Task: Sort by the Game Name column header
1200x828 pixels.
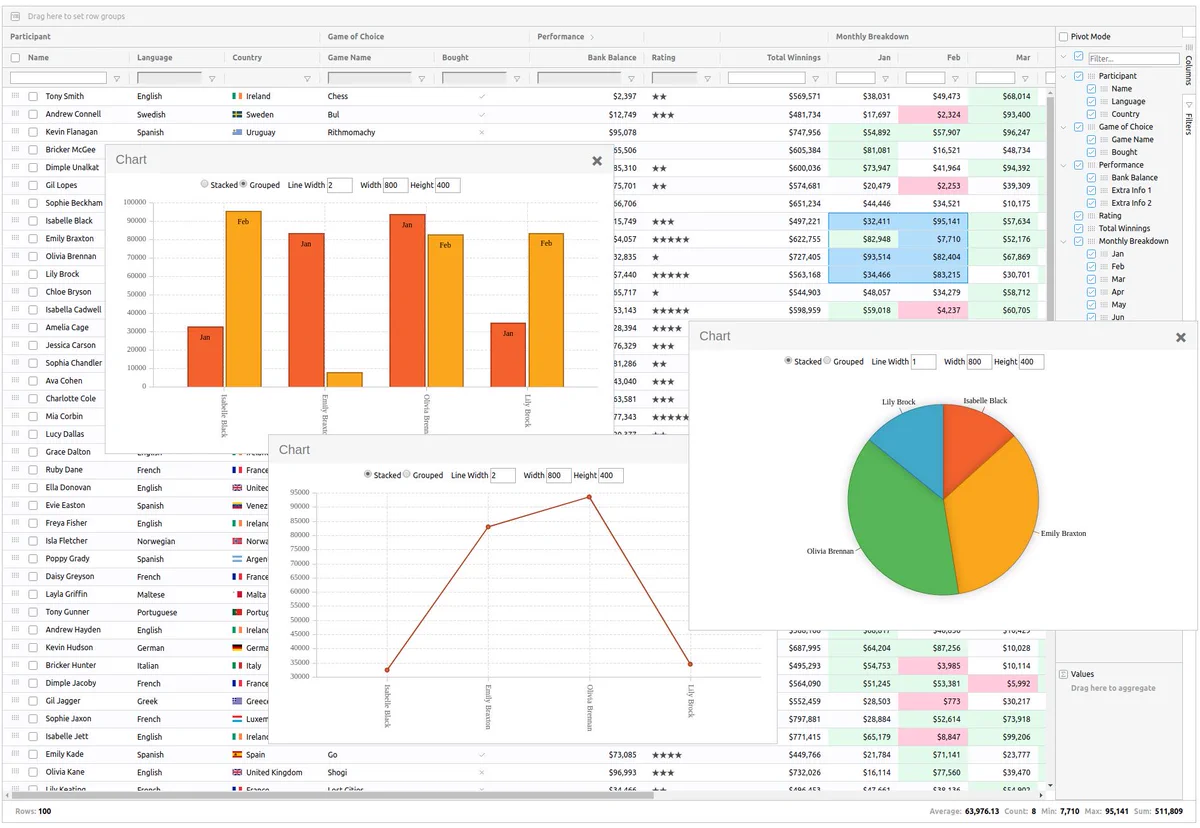Action: click(x=349, y=58)
